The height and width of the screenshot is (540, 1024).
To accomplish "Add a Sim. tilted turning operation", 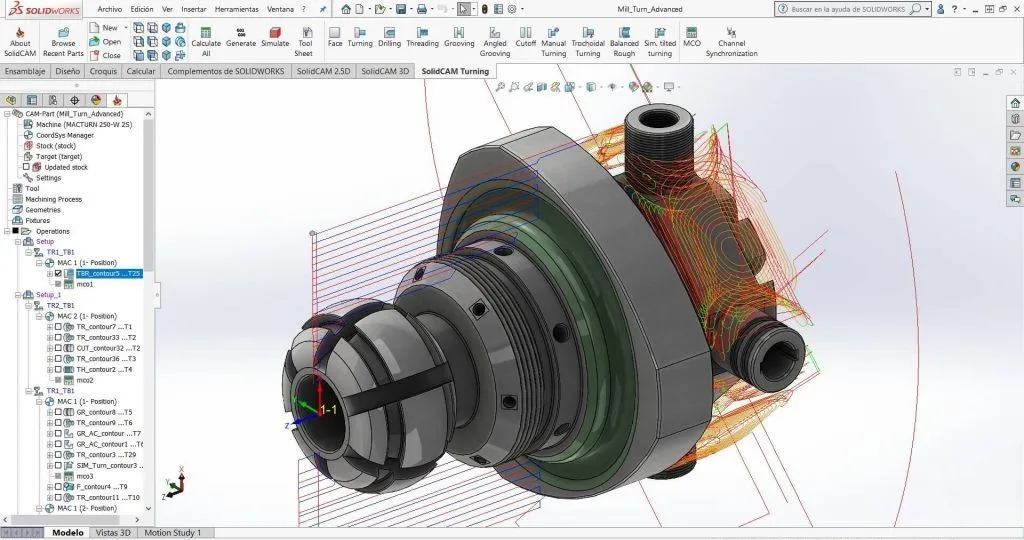I will [x=660, y=42].
